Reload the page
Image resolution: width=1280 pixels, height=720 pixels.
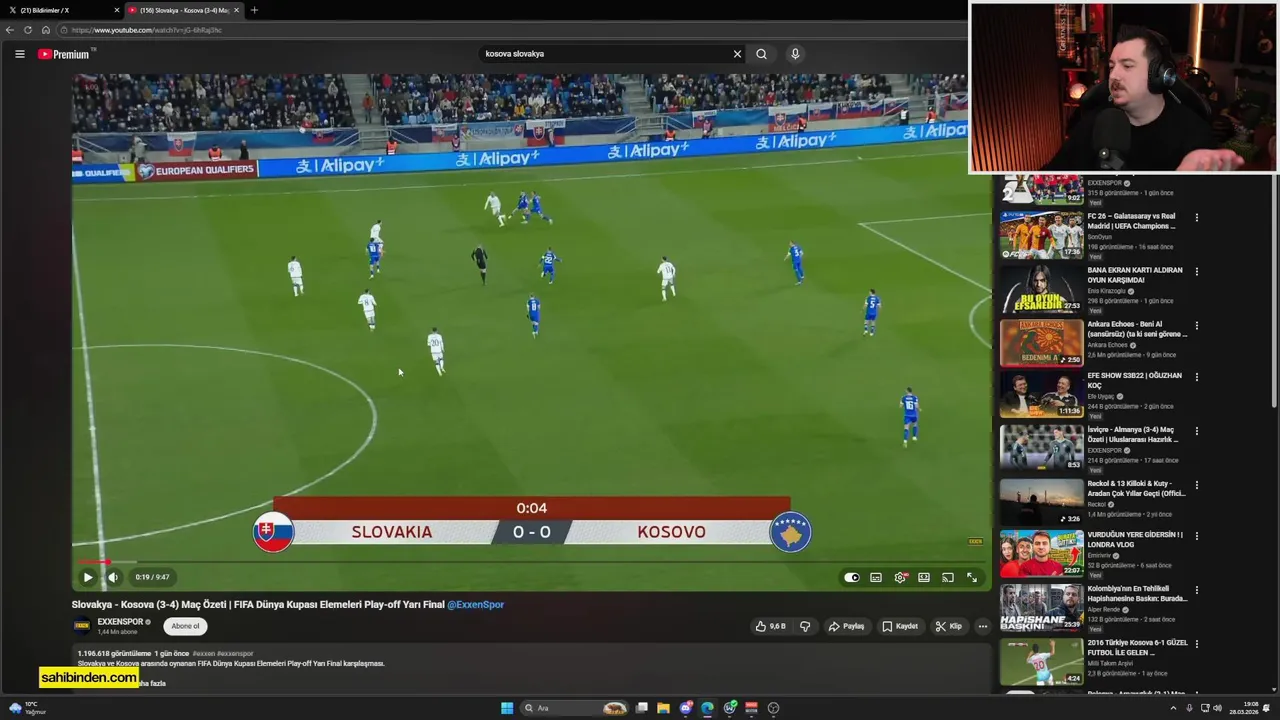coord(28,30)
